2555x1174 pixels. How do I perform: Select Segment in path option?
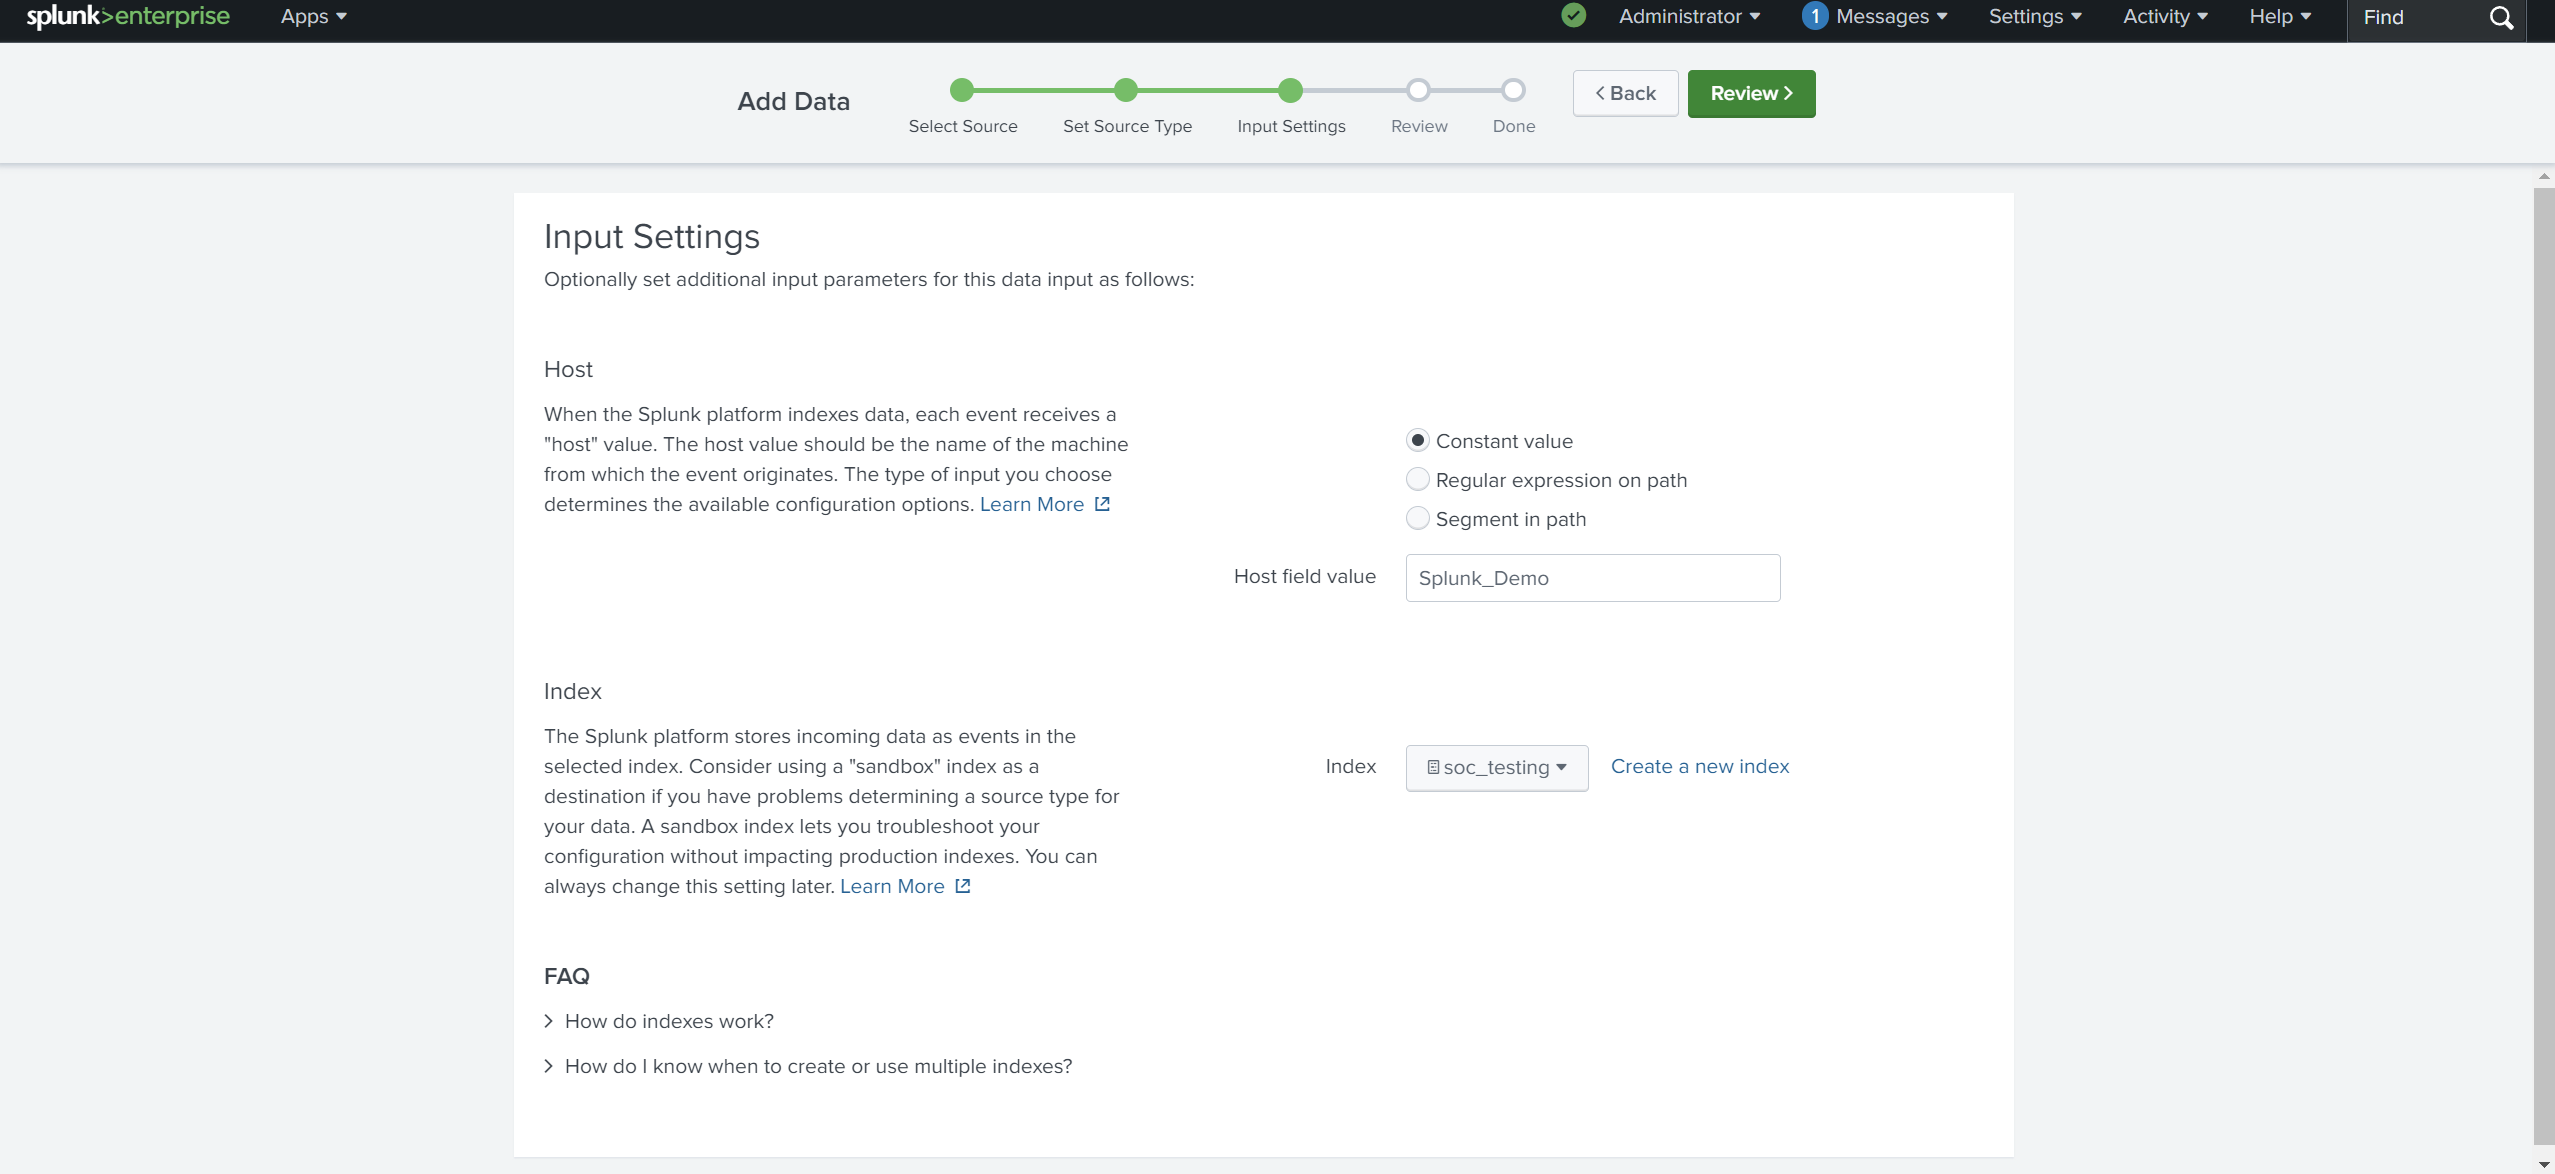(1417, 519)
